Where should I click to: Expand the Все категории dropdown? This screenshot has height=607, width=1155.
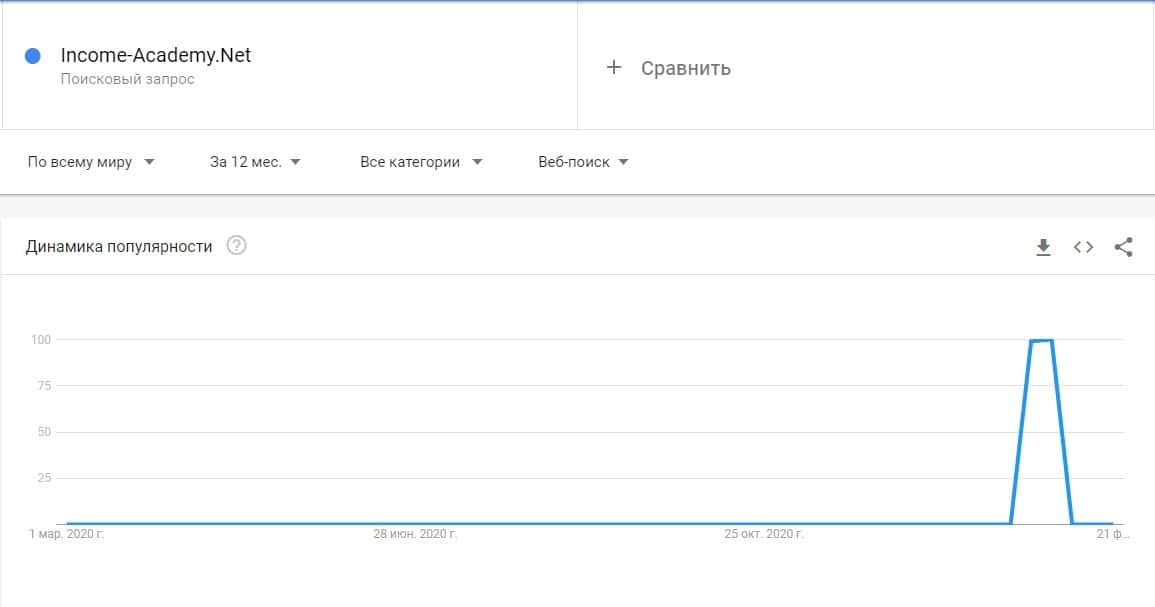tap(421, 162)
